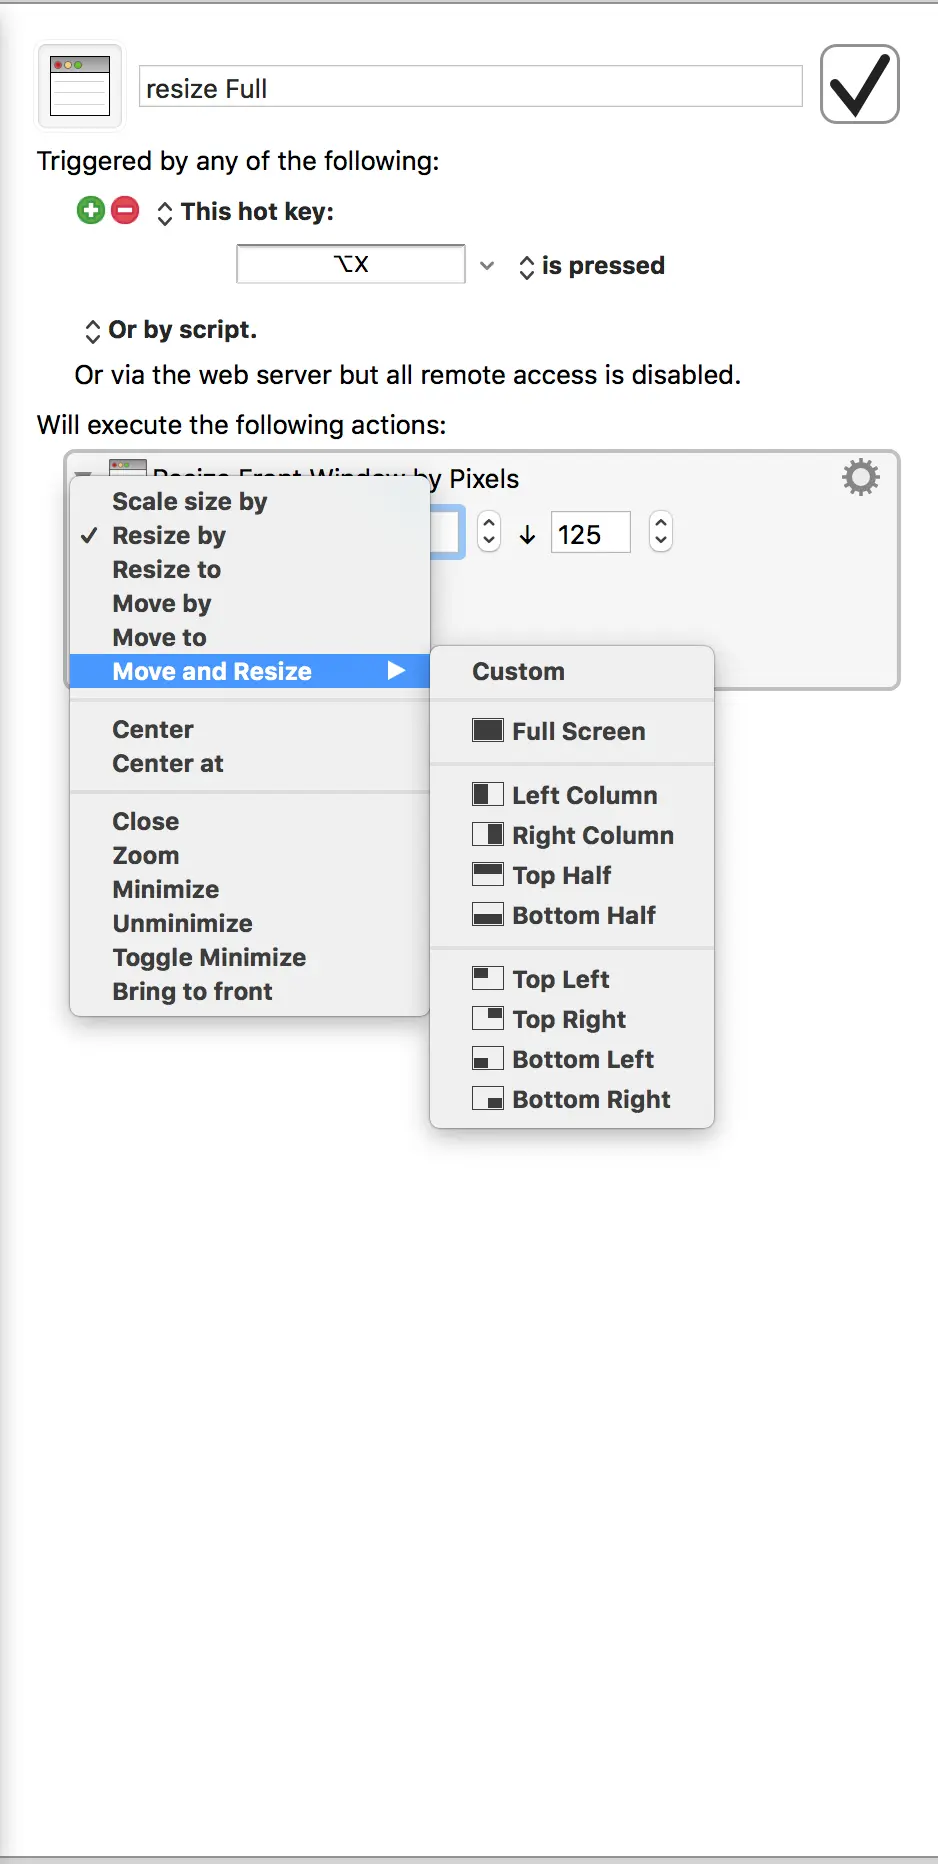Select the Bottom Half layout icon
This screenshot has height=1864, width=938.
pyautogui.click(x=488, y=915)
